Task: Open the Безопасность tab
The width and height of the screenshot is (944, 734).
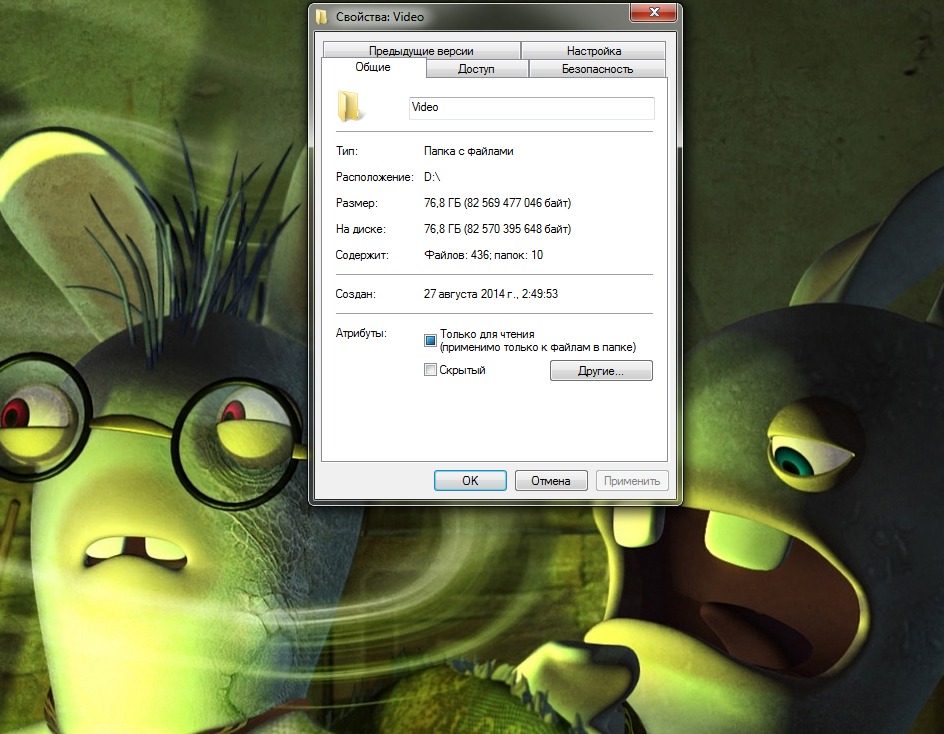Action: tap(597, 69)
